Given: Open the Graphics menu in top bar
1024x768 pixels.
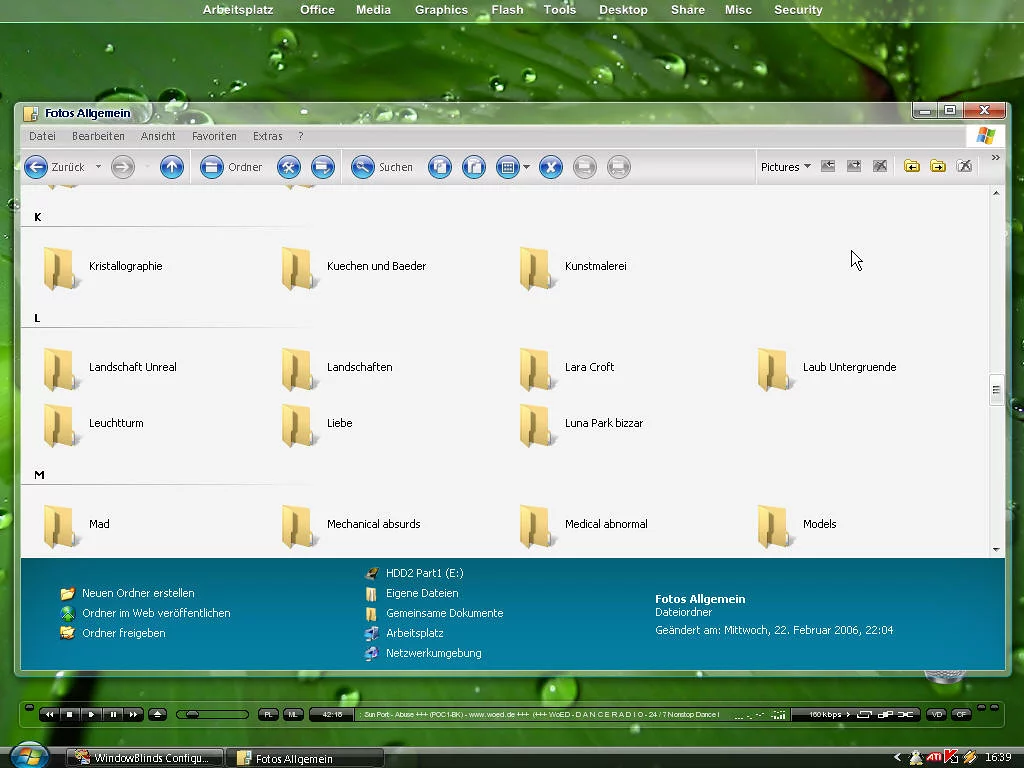Looking at the screenshot, I should coord(441,10).
